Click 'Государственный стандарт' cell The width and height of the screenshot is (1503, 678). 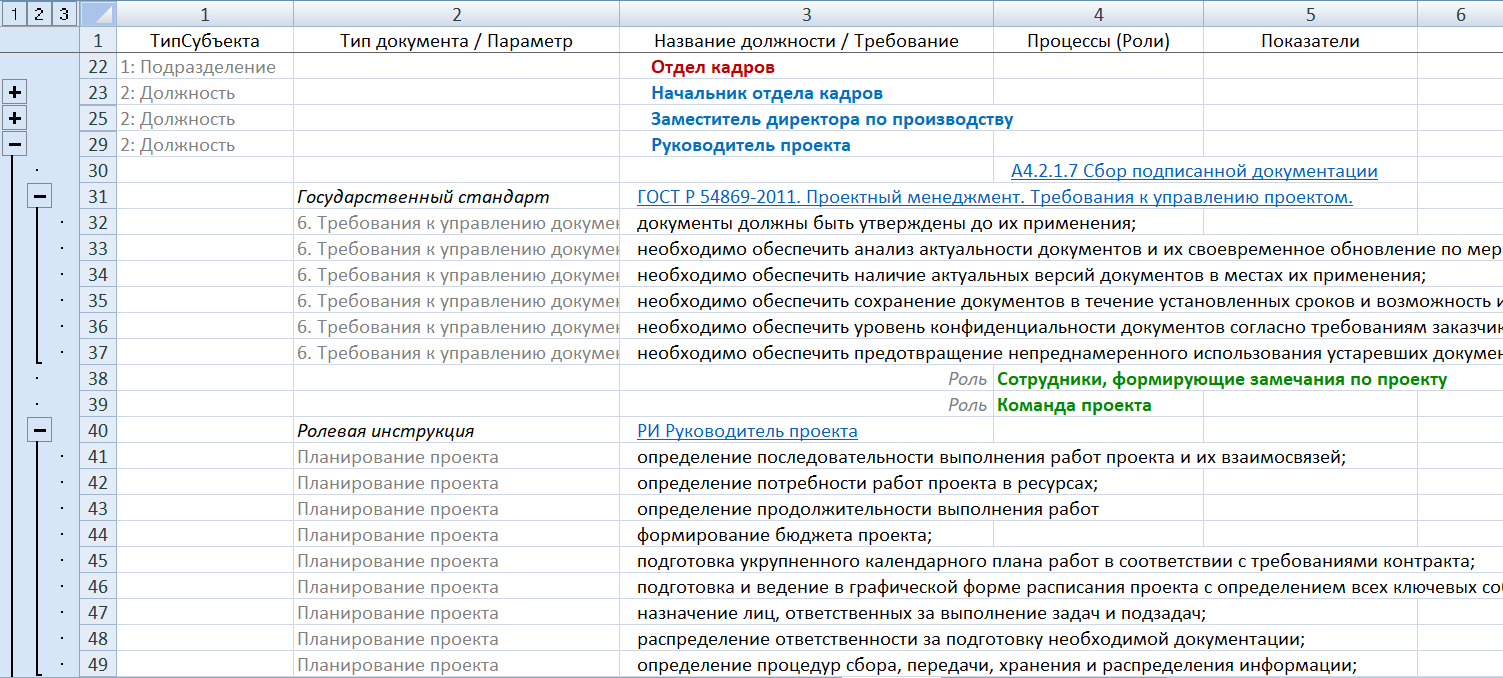coord(423,197)
